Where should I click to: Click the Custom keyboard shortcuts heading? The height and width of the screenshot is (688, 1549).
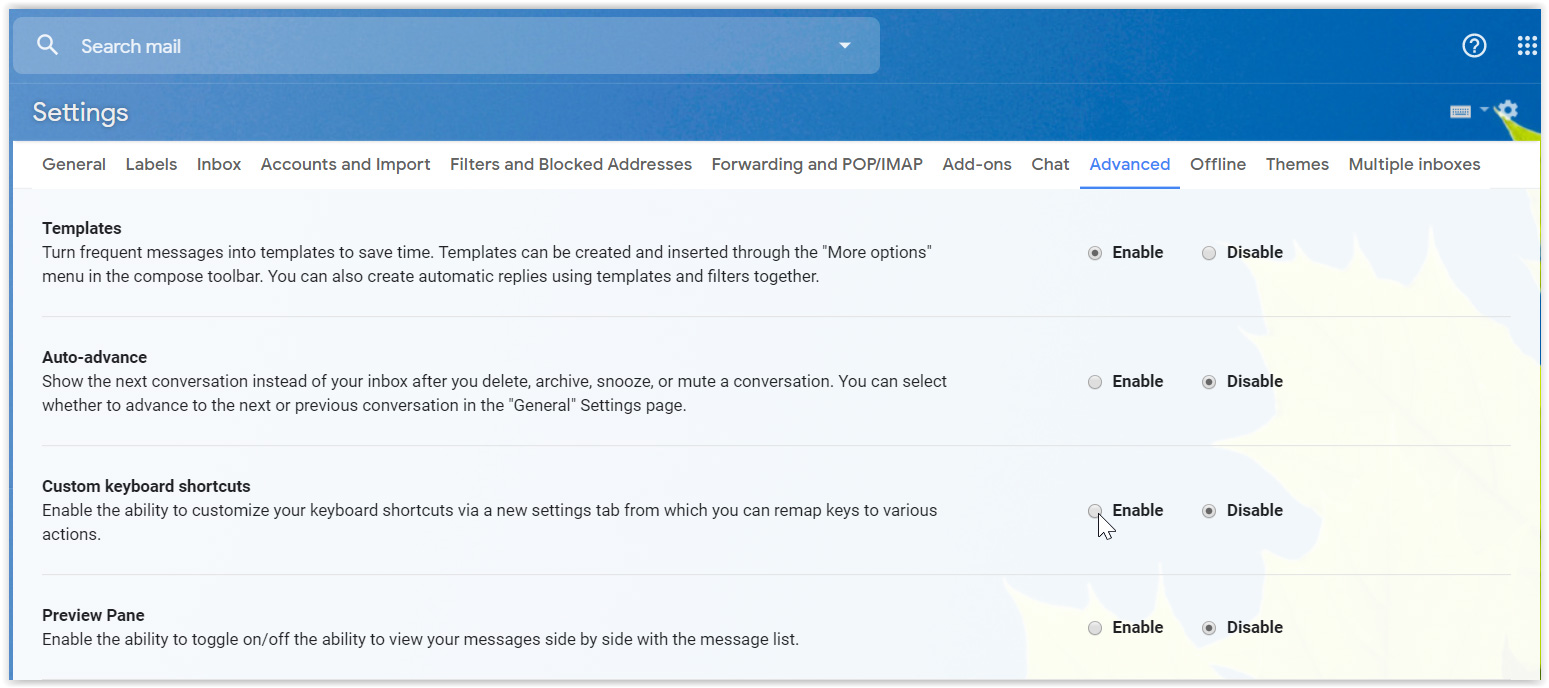coord(146,486)
